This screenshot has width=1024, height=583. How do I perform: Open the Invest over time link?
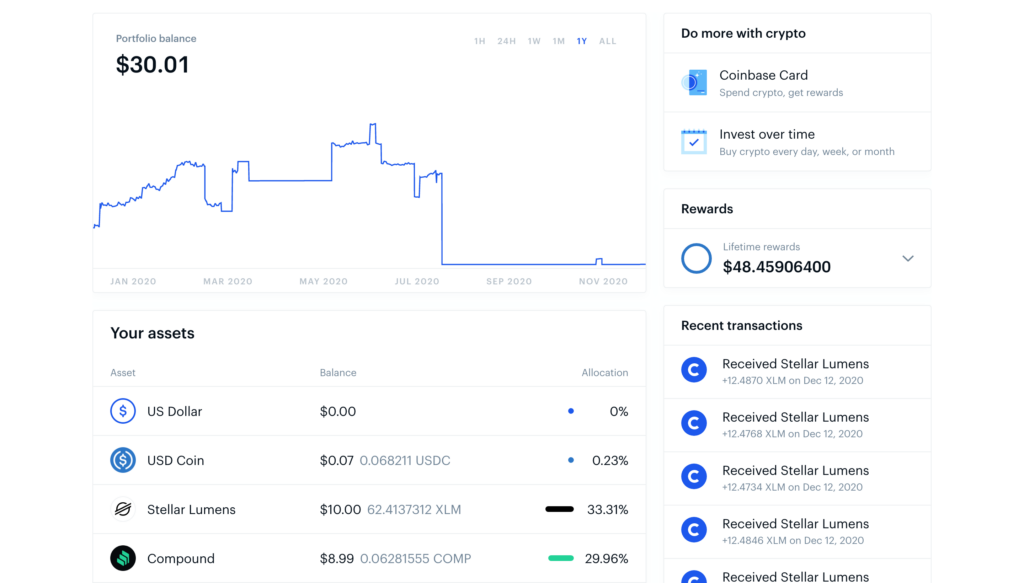pos(797,142)
